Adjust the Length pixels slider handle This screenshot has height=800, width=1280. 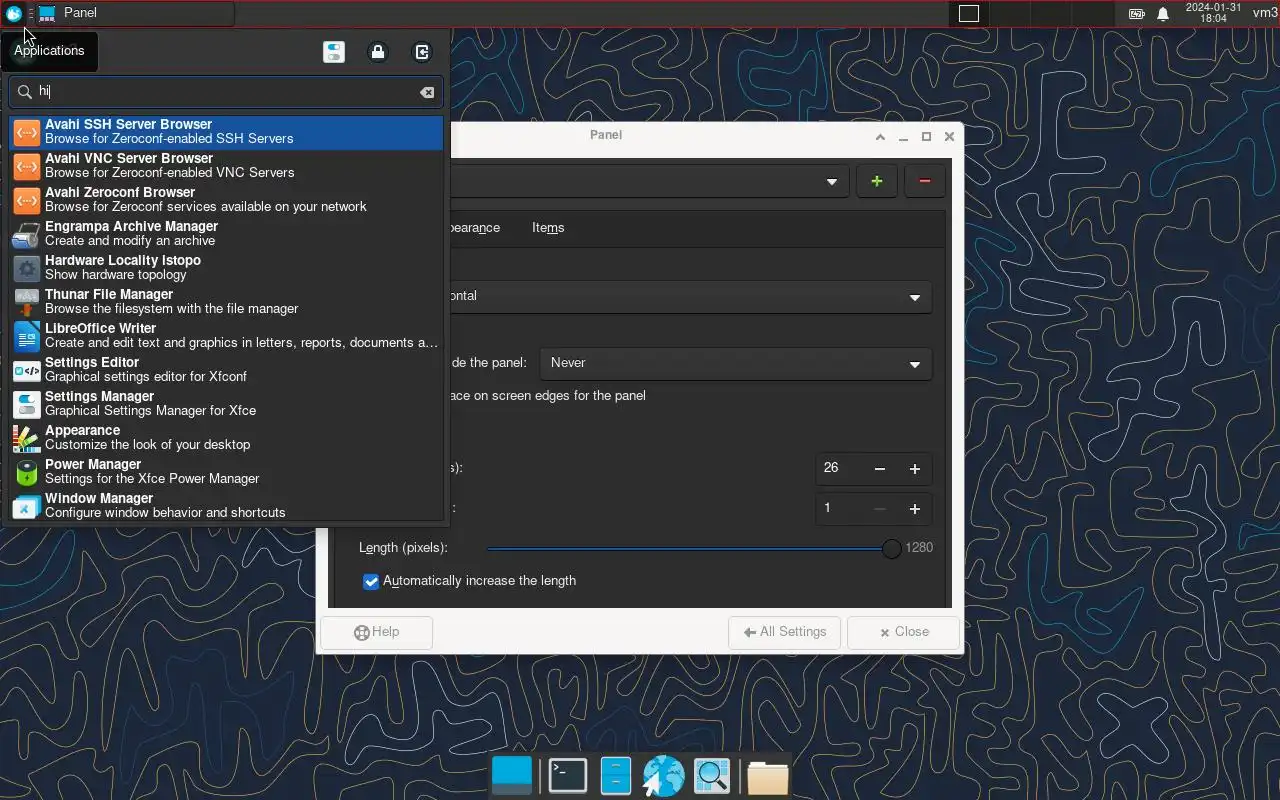coord(891,548)
